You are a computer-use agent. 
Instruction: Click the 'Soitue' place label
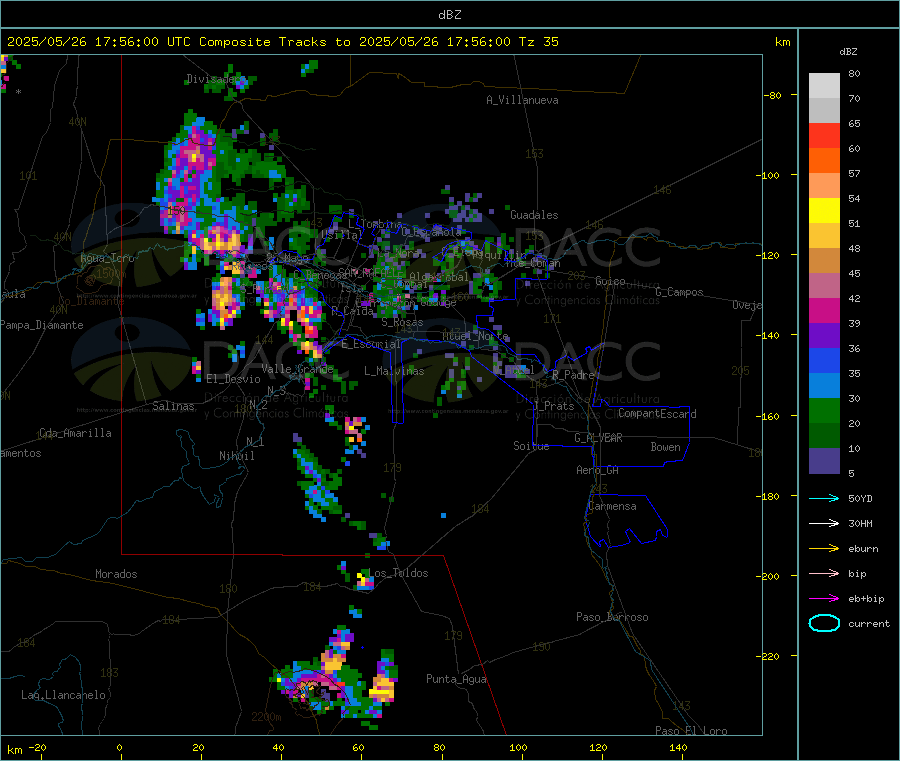tap(531, 446)
